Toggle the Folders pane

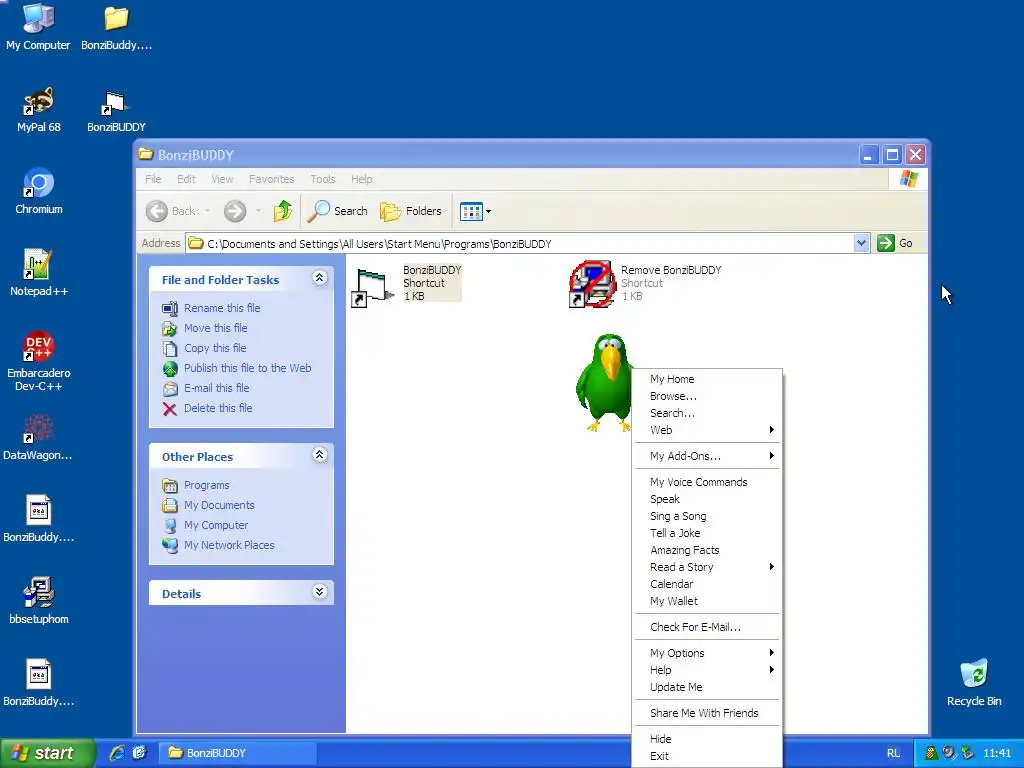(411, 211)
